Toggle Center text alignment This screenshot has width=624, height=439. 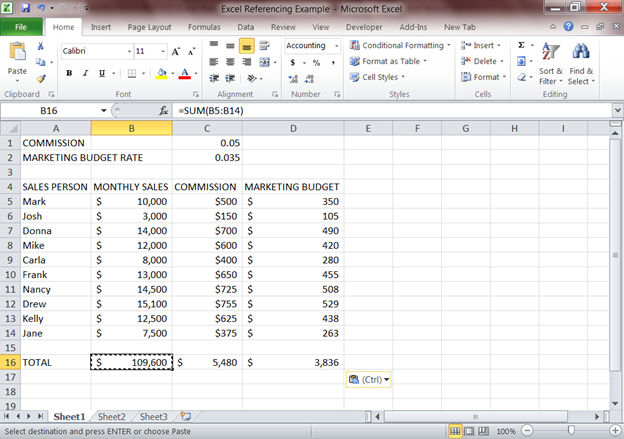click(x=230, y=62)
